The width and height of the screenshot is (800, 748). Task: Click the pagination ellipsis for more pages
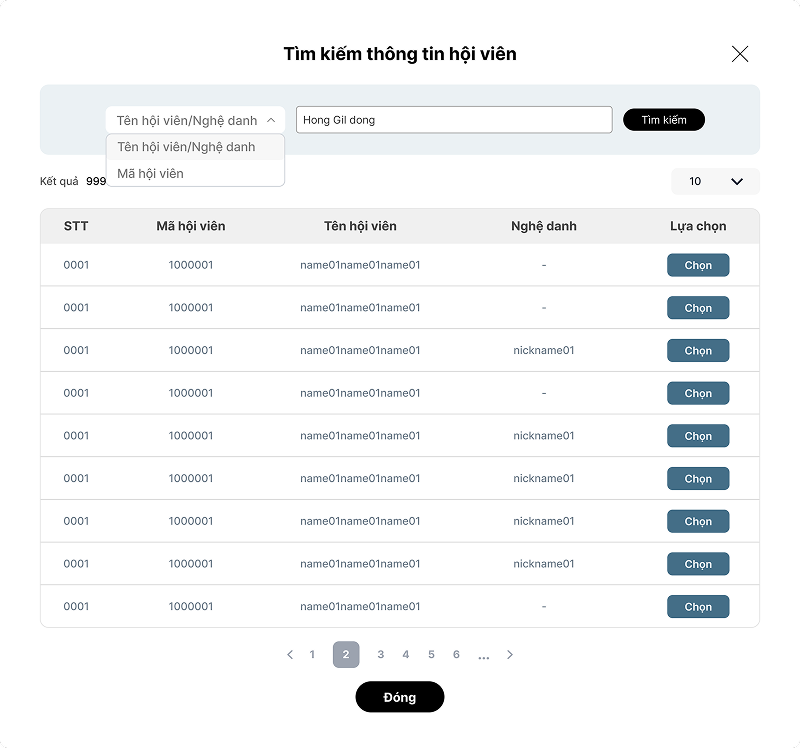click(483, 656)
